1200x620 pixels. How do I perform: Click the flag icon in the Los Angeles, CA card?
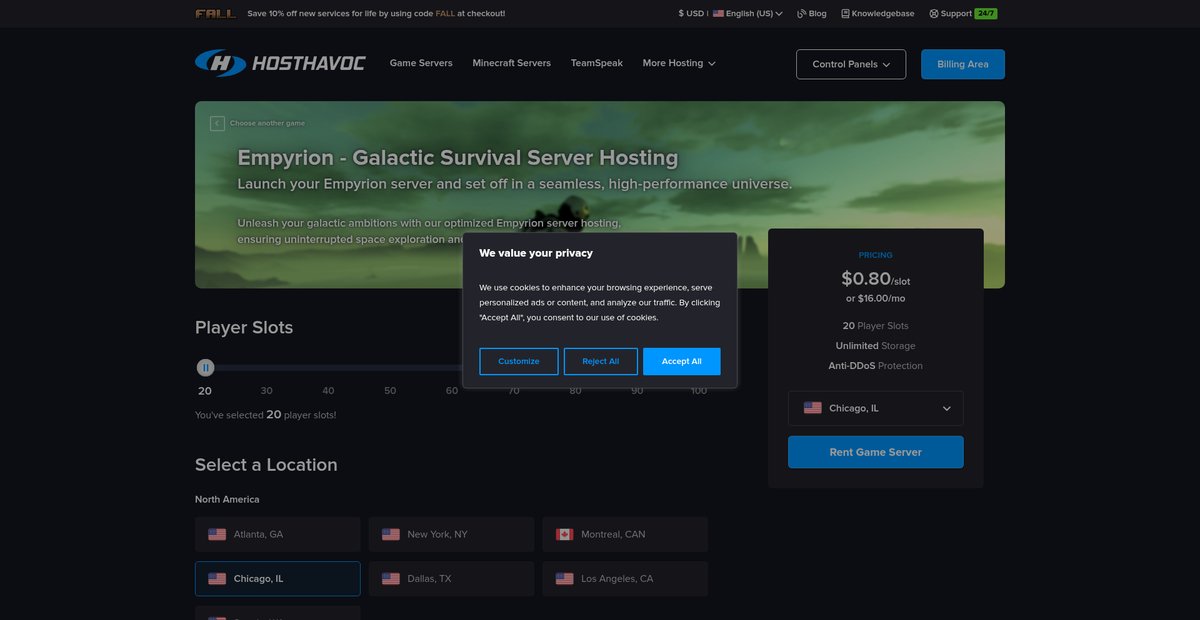(x=565, y=578)
